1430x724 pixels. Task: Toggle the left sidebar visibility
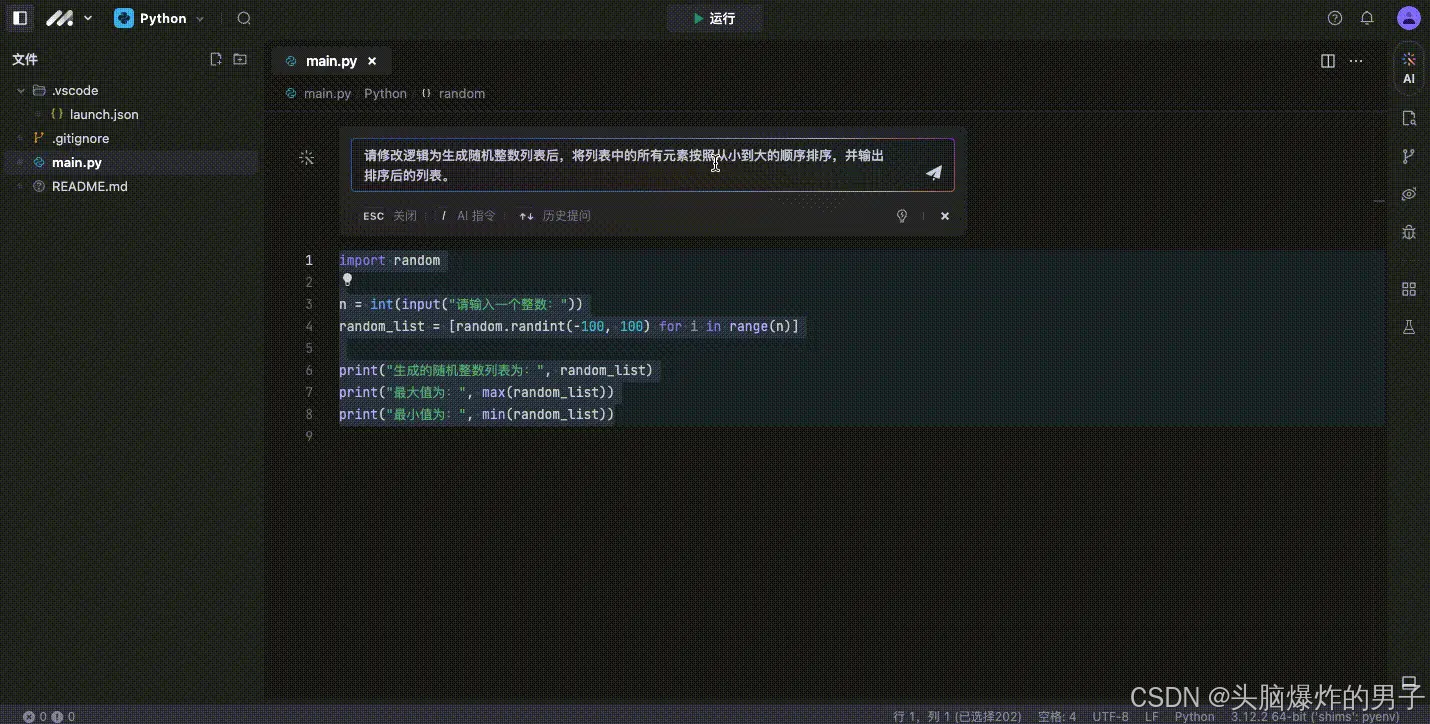[x=20, y=17]
